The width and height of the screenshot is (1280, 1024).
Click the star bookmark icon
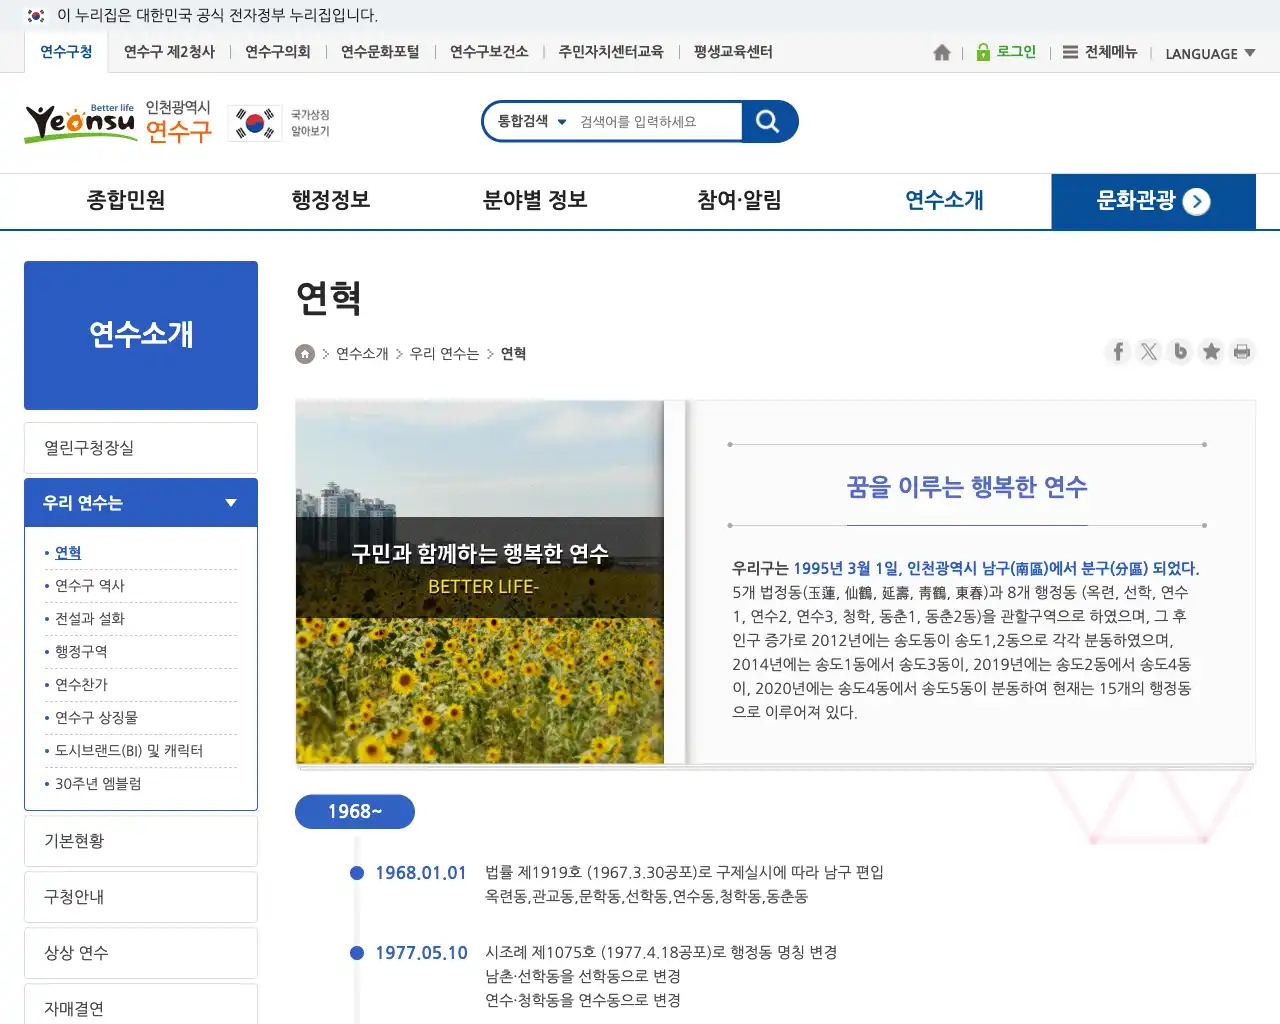point(1211,351)
